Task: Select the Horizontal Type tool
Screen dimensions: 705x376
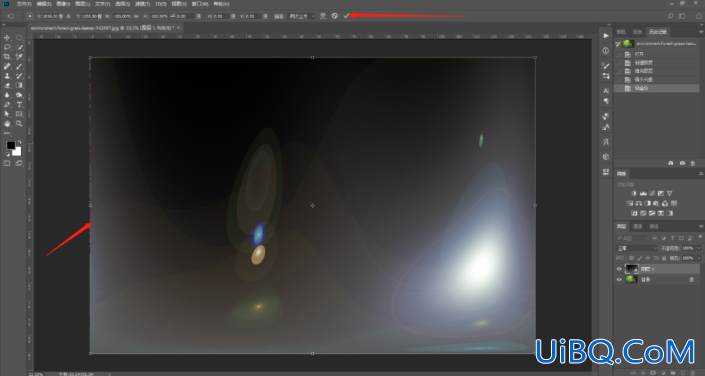Action: (x=19, y=105)
